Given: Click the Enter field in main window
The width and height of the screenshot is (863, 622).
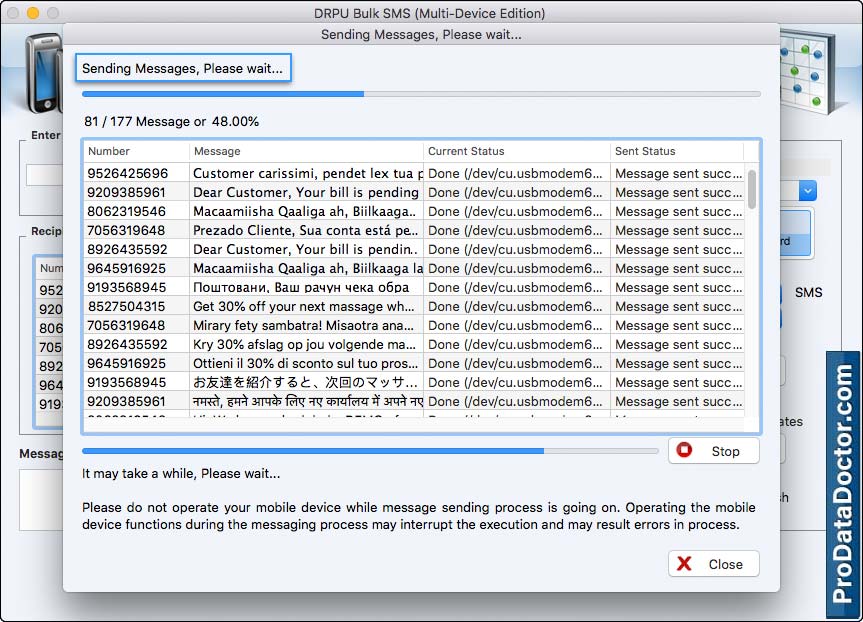Looking at the screenshot, I should [x=44, y=175].
